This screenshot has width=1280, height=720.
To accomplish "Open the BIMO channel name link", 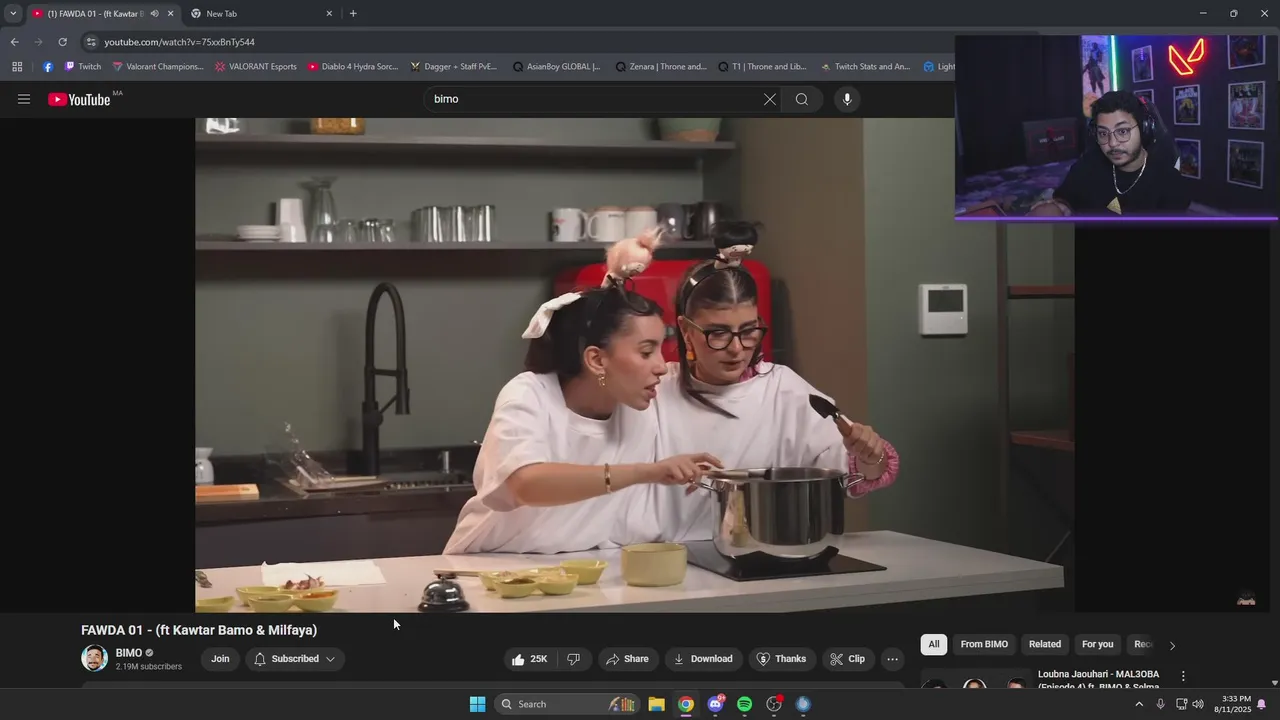I will 129,653.
